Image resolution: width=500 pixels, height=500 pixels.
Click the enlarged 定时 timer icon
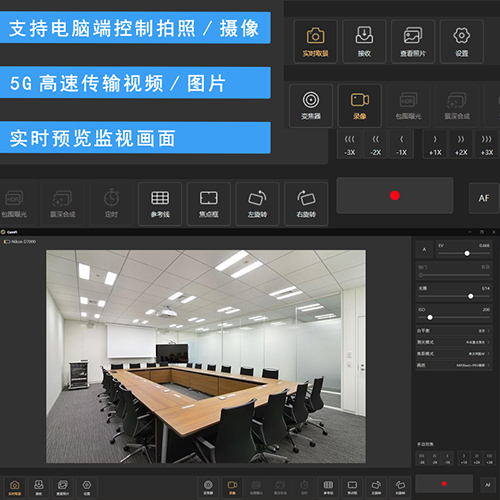tap(111, 204)
